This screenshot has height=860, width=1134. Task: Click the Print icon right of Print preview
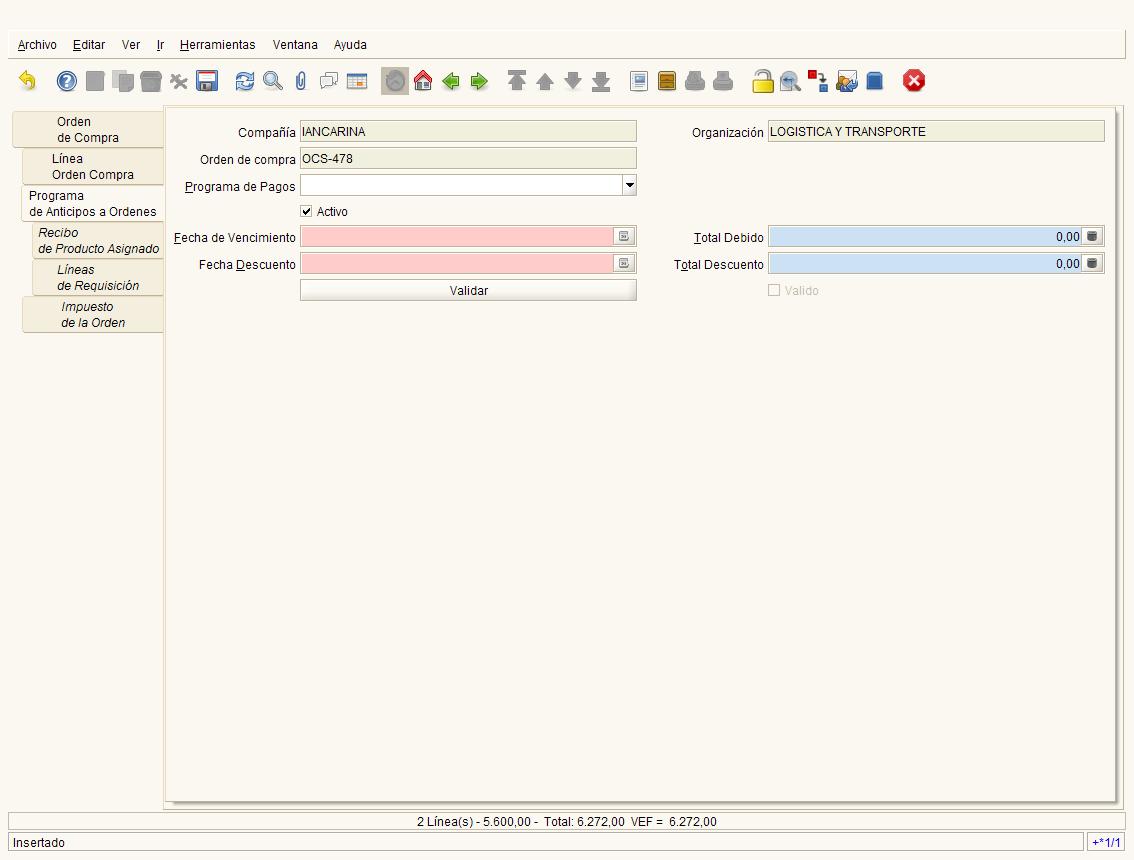[723, 80]
